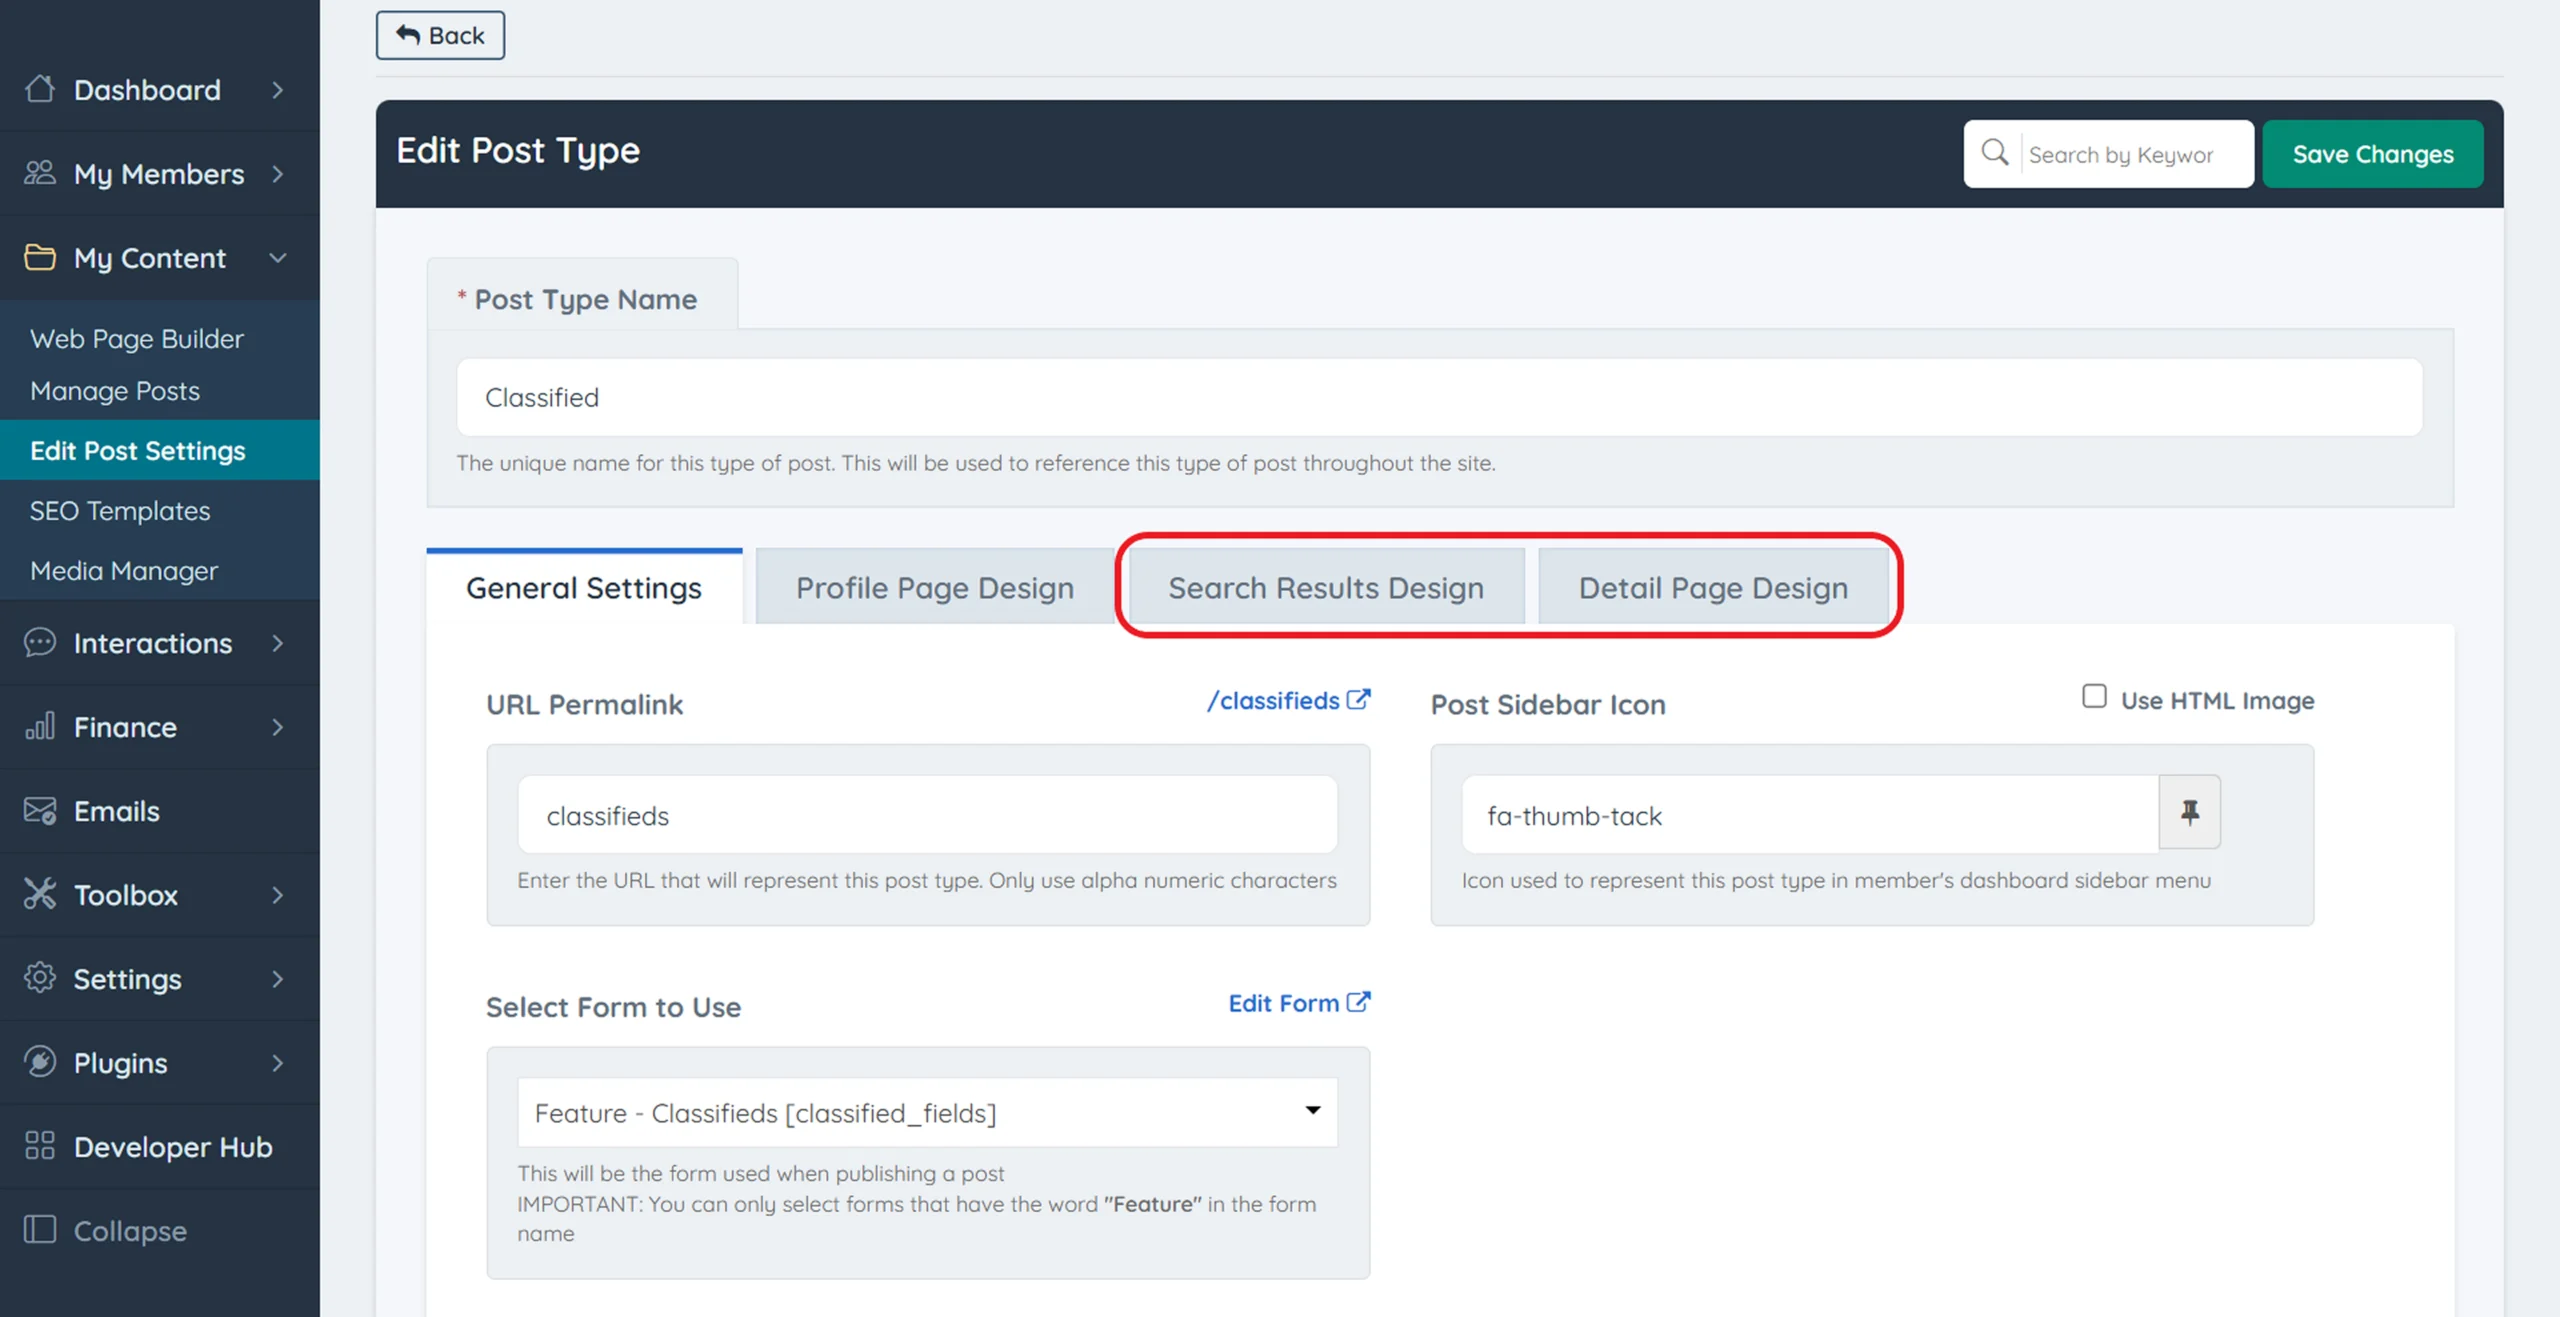Click the Interactions chat bubble icon

[x=40, y=642]
